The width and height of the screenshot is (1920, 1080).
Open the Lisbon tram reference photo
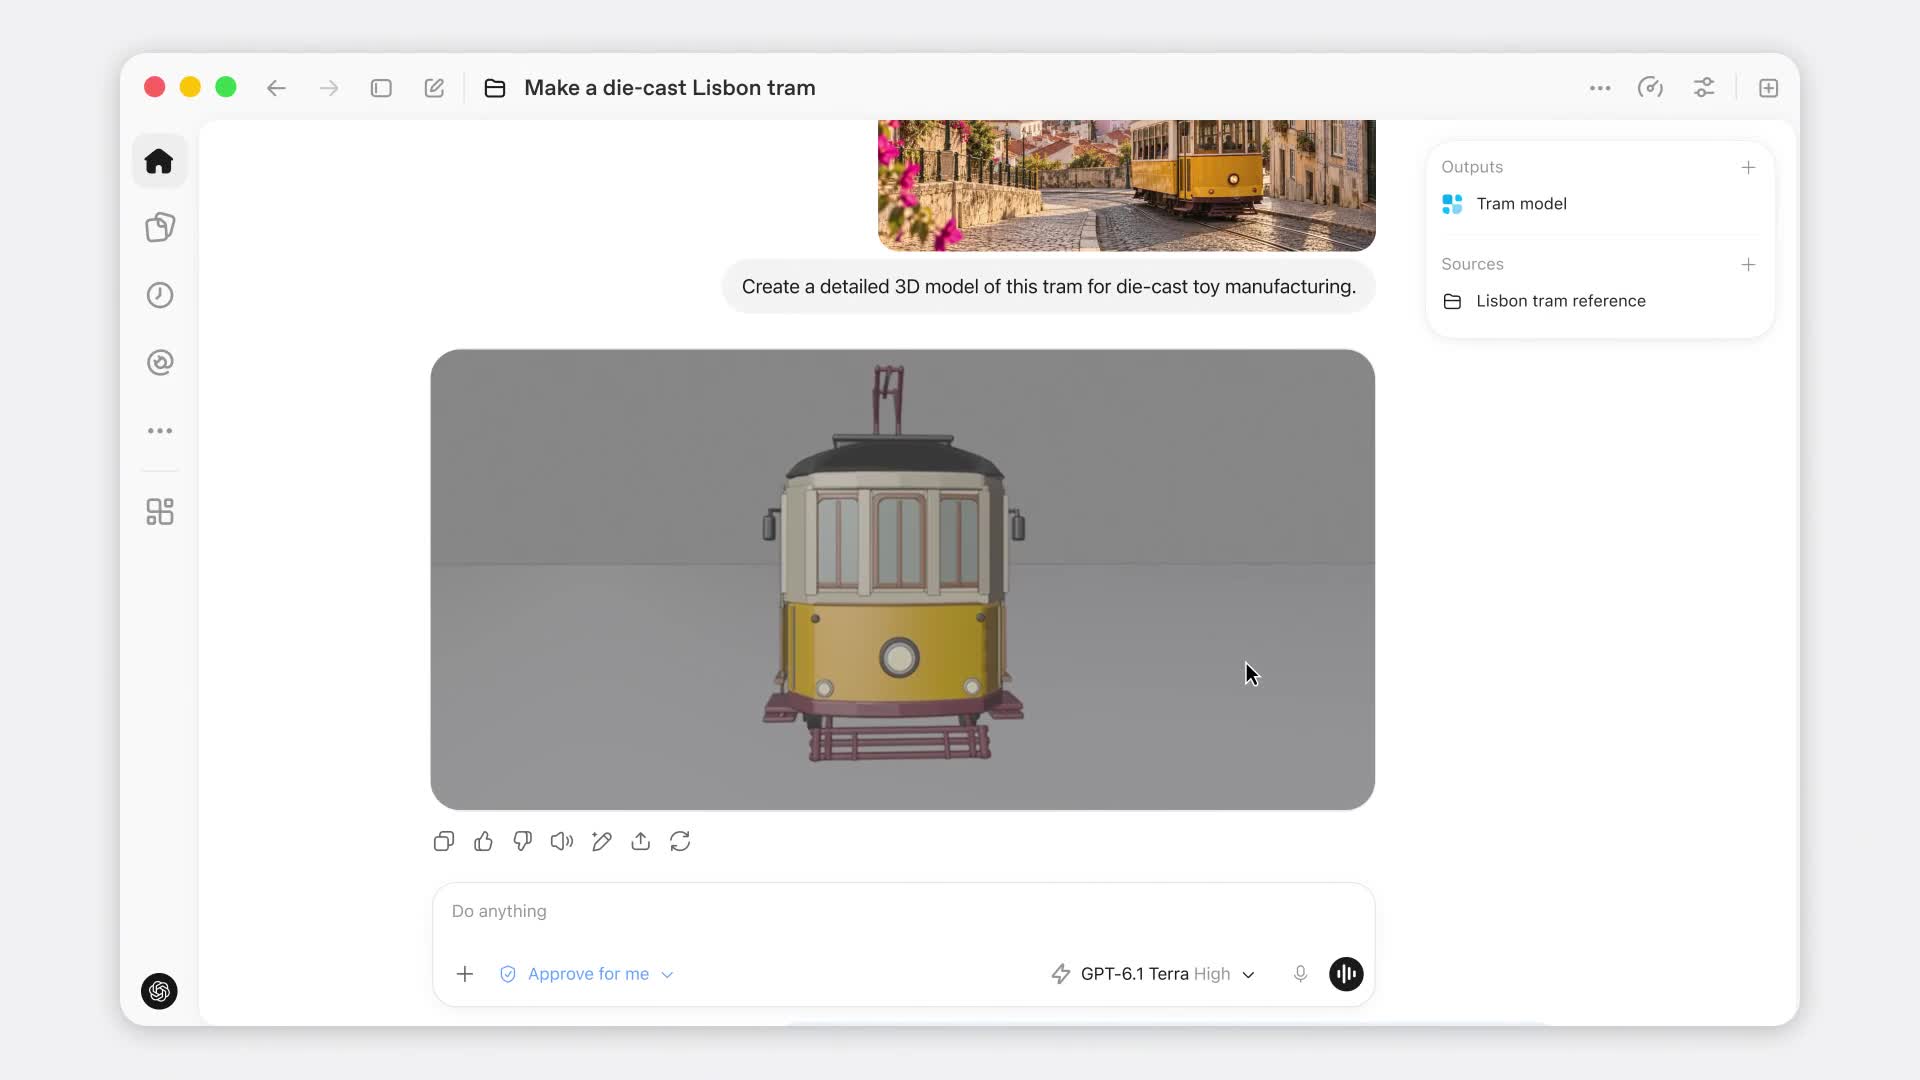click(x=1127, y=185)
